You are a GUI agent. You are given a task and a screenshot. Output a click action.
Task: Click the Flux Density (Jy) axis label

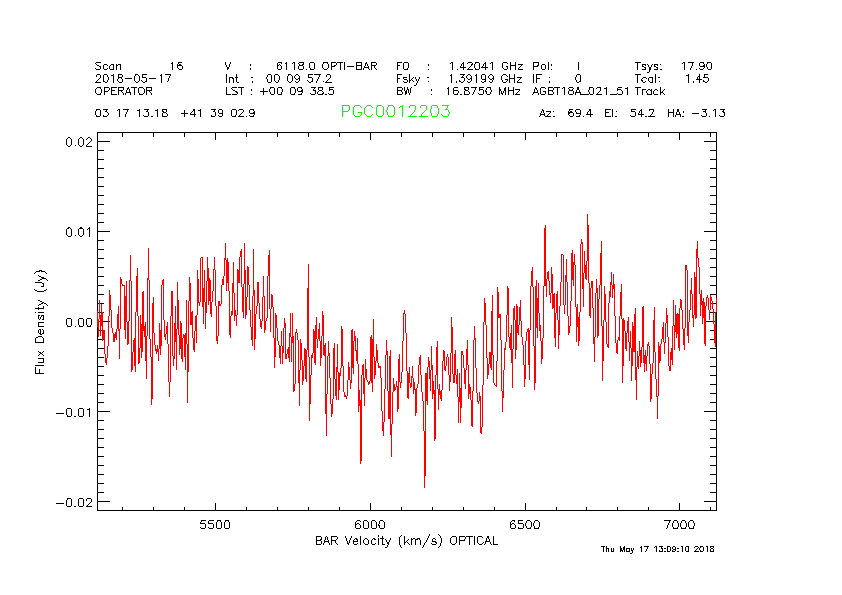(41, 321)
